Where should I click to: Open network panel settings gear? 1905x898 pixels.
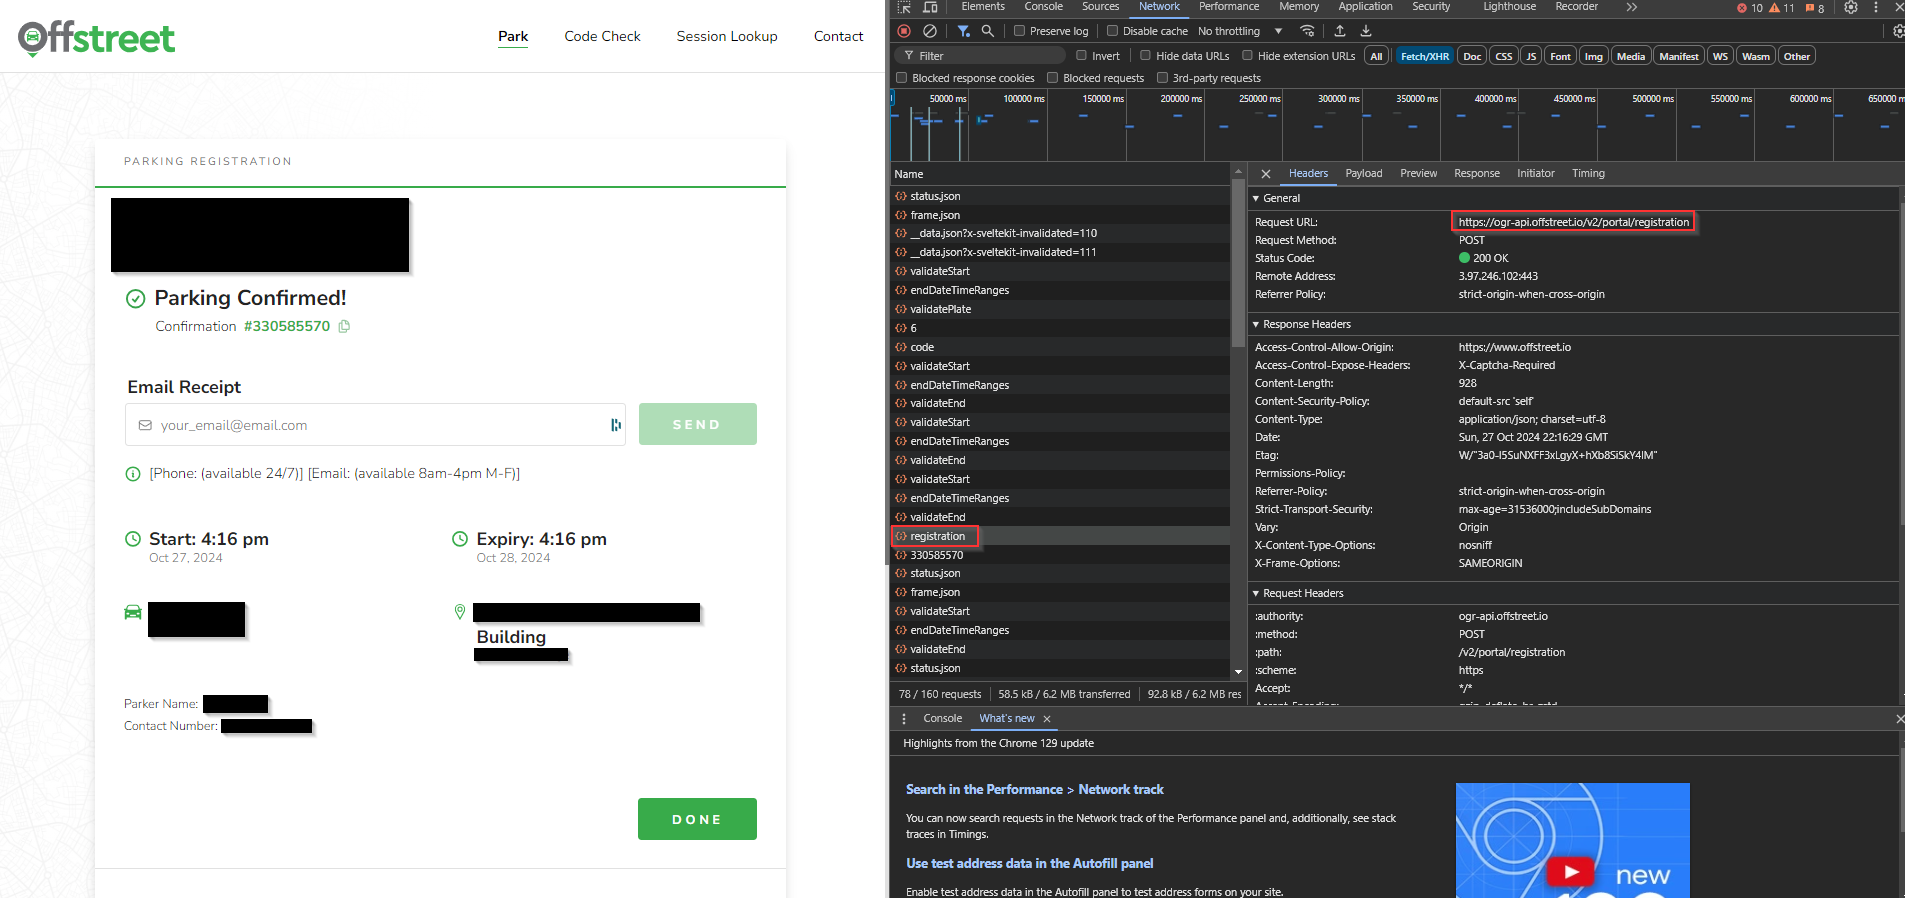1898,31
